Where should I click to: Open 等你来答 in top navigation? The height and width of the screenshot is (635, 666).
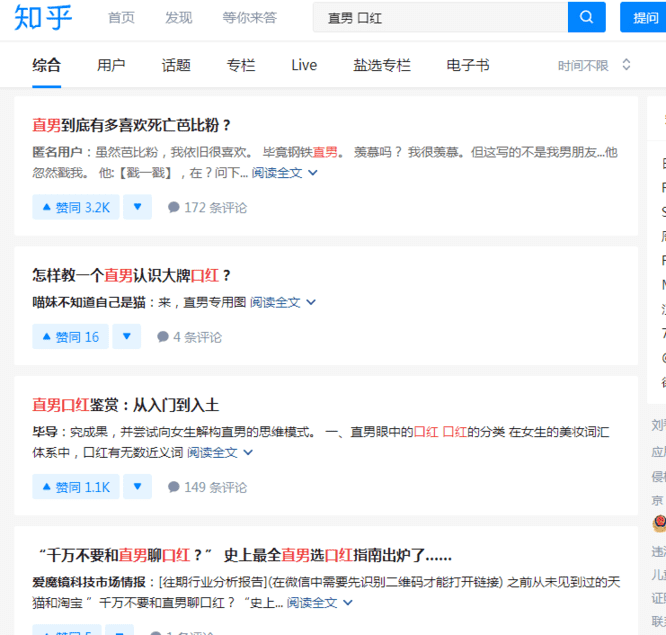click(x=250, y=17)
